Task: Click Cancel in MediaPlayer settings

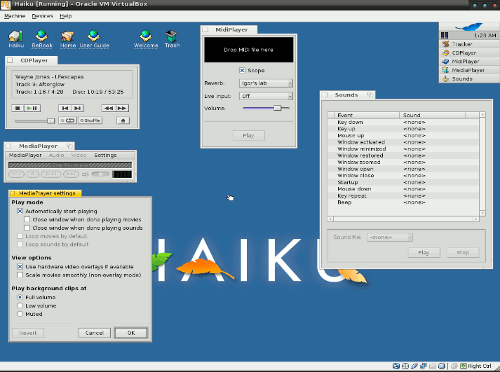Action: click(x=94, y=333)
